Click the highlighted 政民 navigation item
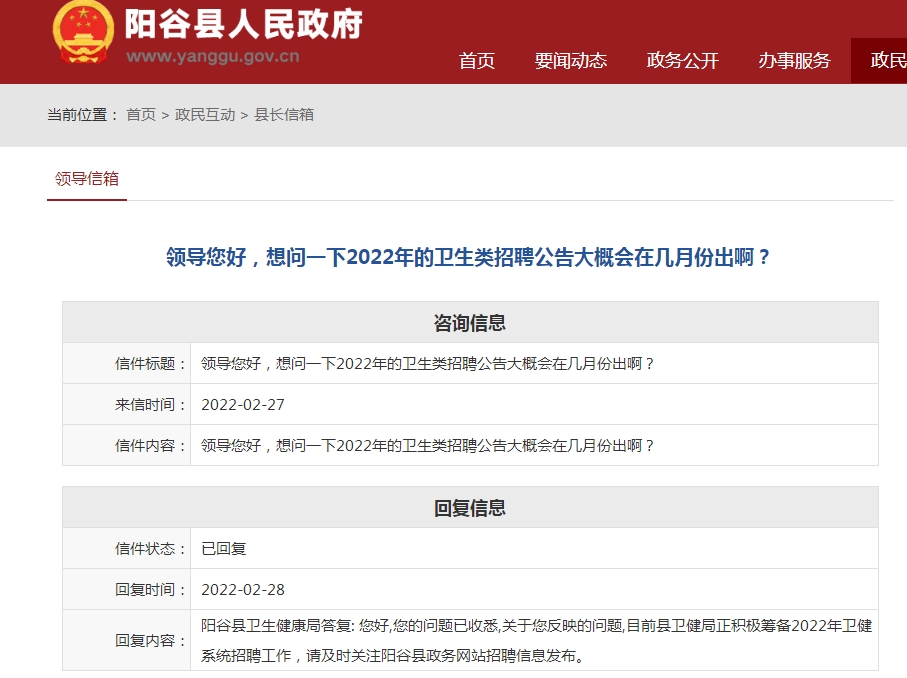 pos(885,61)
